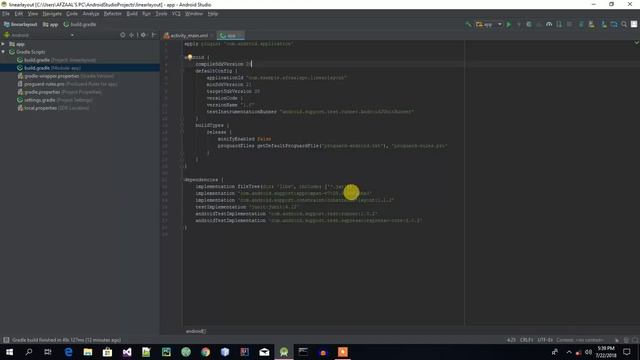
Task: Click the minifyEnabled false line
Action: pyautogui.click(x=244, y=139)
